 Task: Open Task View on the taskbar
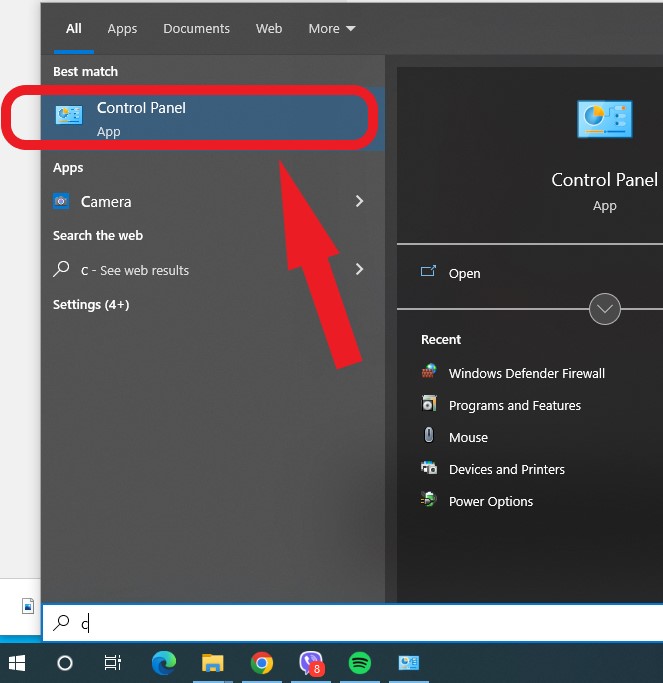click(113, 662)
